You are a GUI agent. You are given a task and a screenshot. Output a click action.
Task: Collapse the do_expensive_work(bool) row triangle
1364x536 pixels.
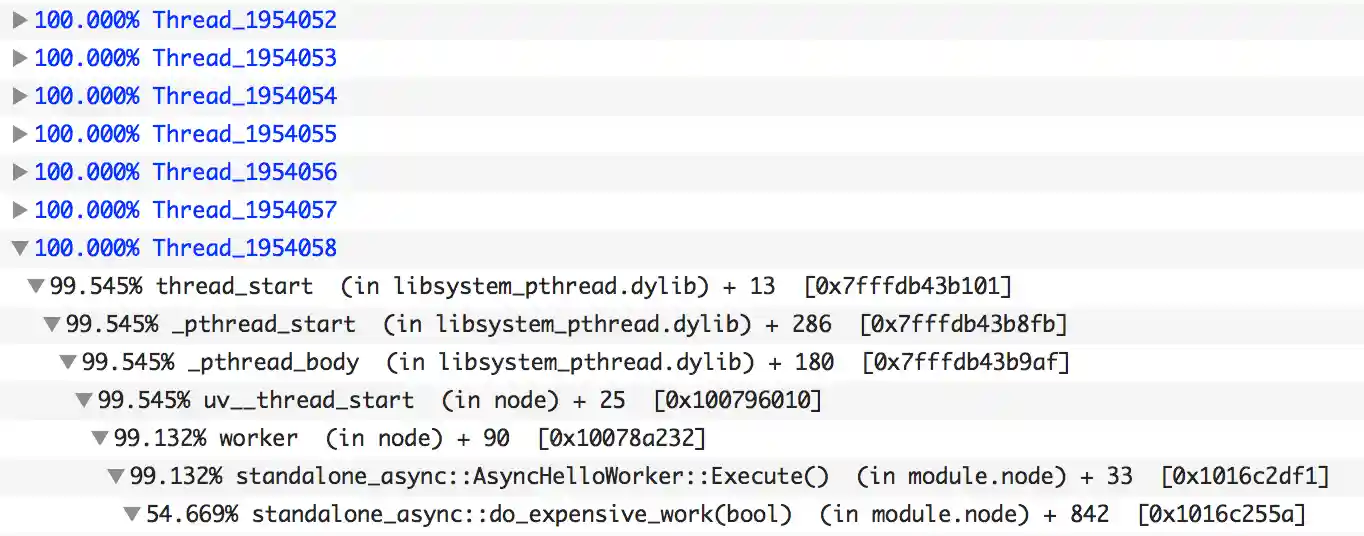tap(131, 515)
